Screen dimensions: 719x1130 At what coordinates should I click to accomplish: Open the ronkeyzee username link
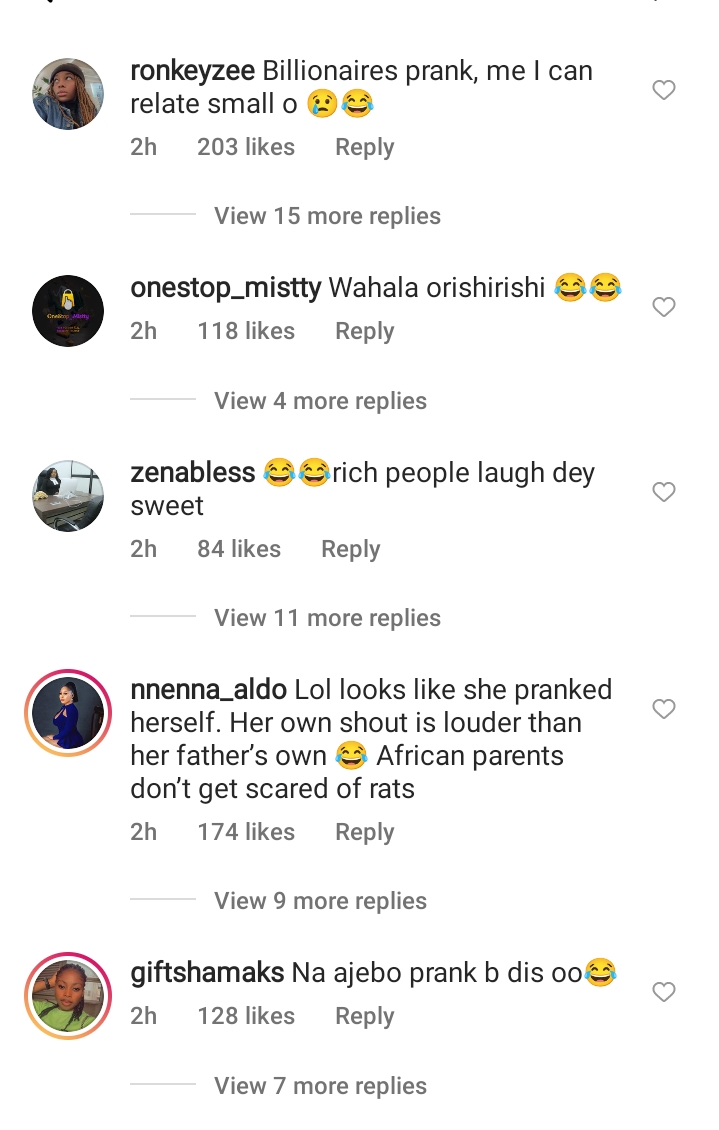click(192, 71)
